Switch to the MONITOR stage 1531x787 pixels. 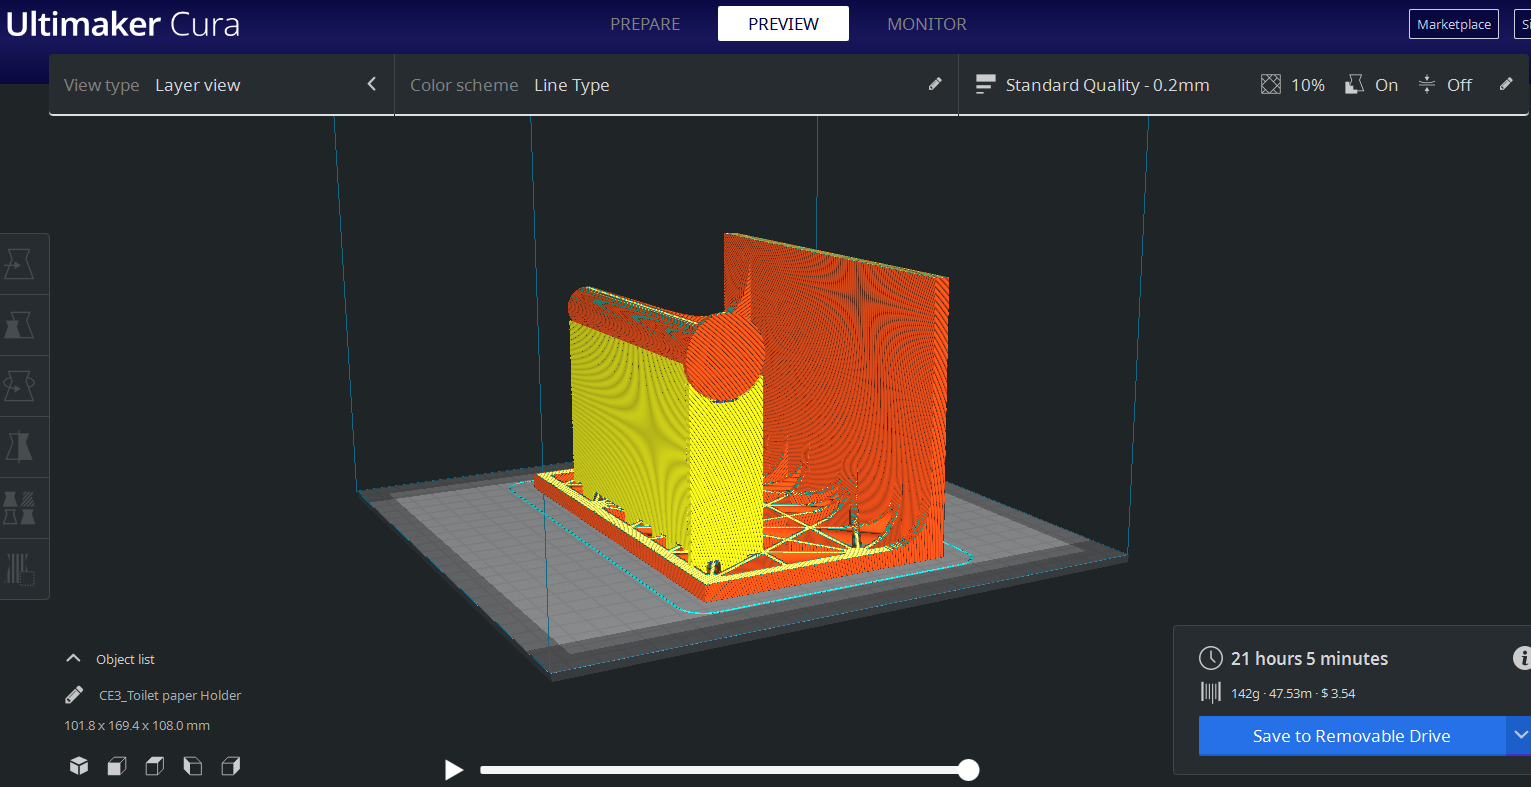click(x=927, y=24)
